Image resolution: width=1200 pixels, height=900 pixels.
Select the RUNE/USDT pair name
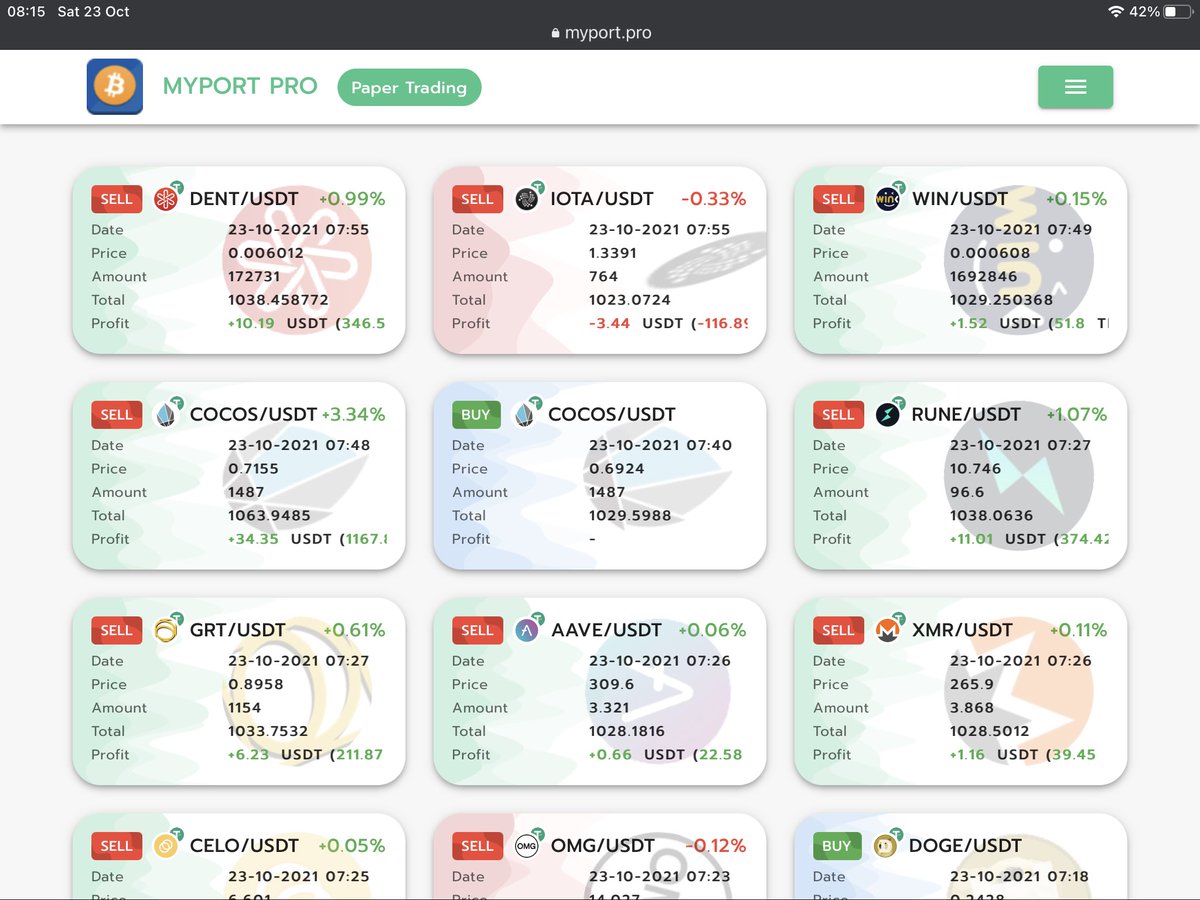966,414
